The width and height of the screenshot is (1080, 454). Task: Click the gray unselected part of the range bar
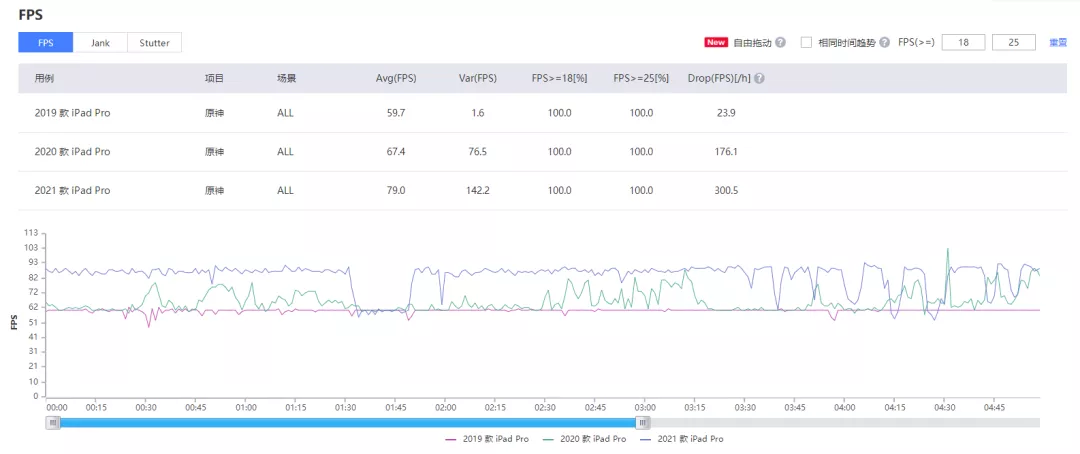tap(844, 423)
